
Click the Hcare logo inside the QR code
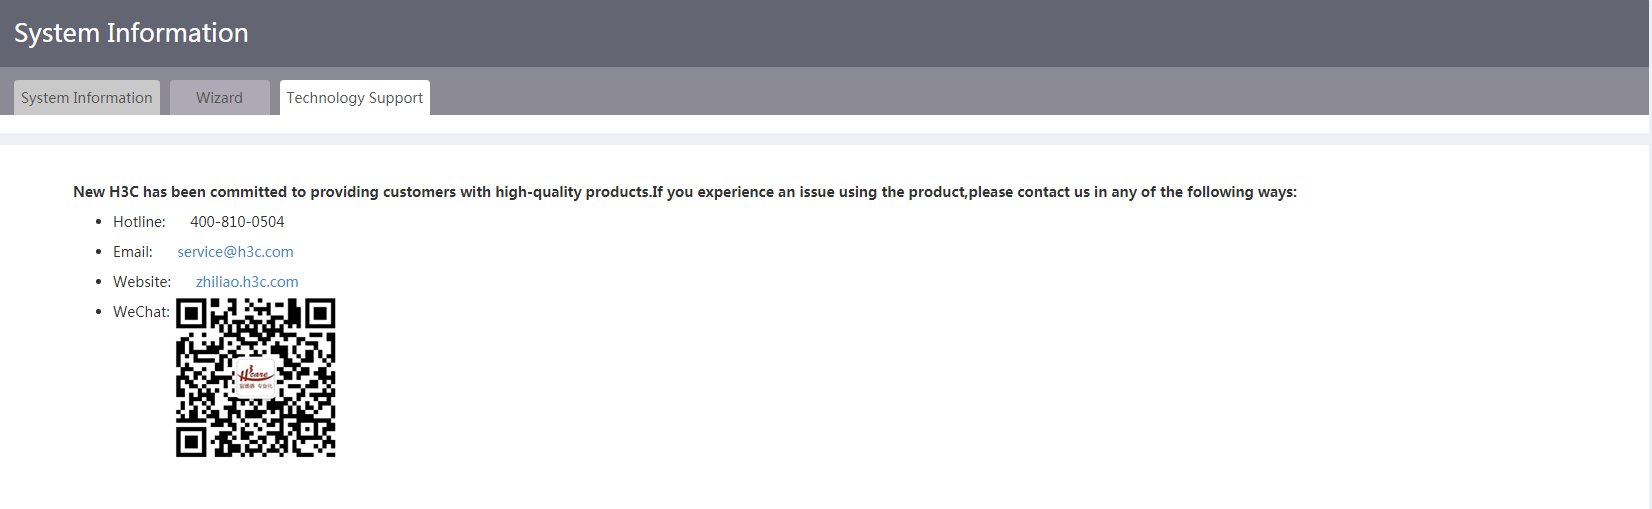click(255, 378)
